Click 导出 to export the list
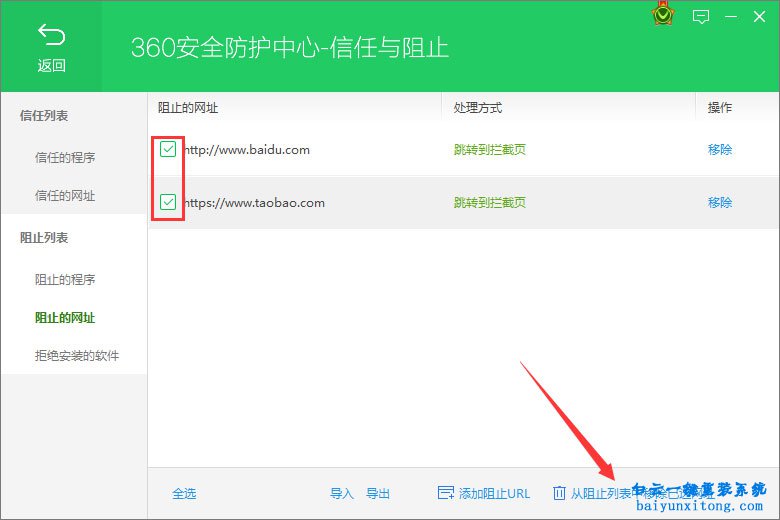 (x=378, y=494)
